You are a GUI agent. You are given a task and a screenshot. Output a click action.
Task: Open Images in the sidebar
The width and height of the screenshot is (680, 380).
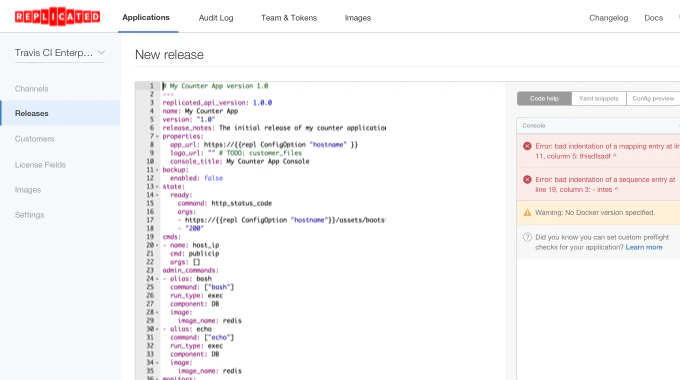[28, 190]
